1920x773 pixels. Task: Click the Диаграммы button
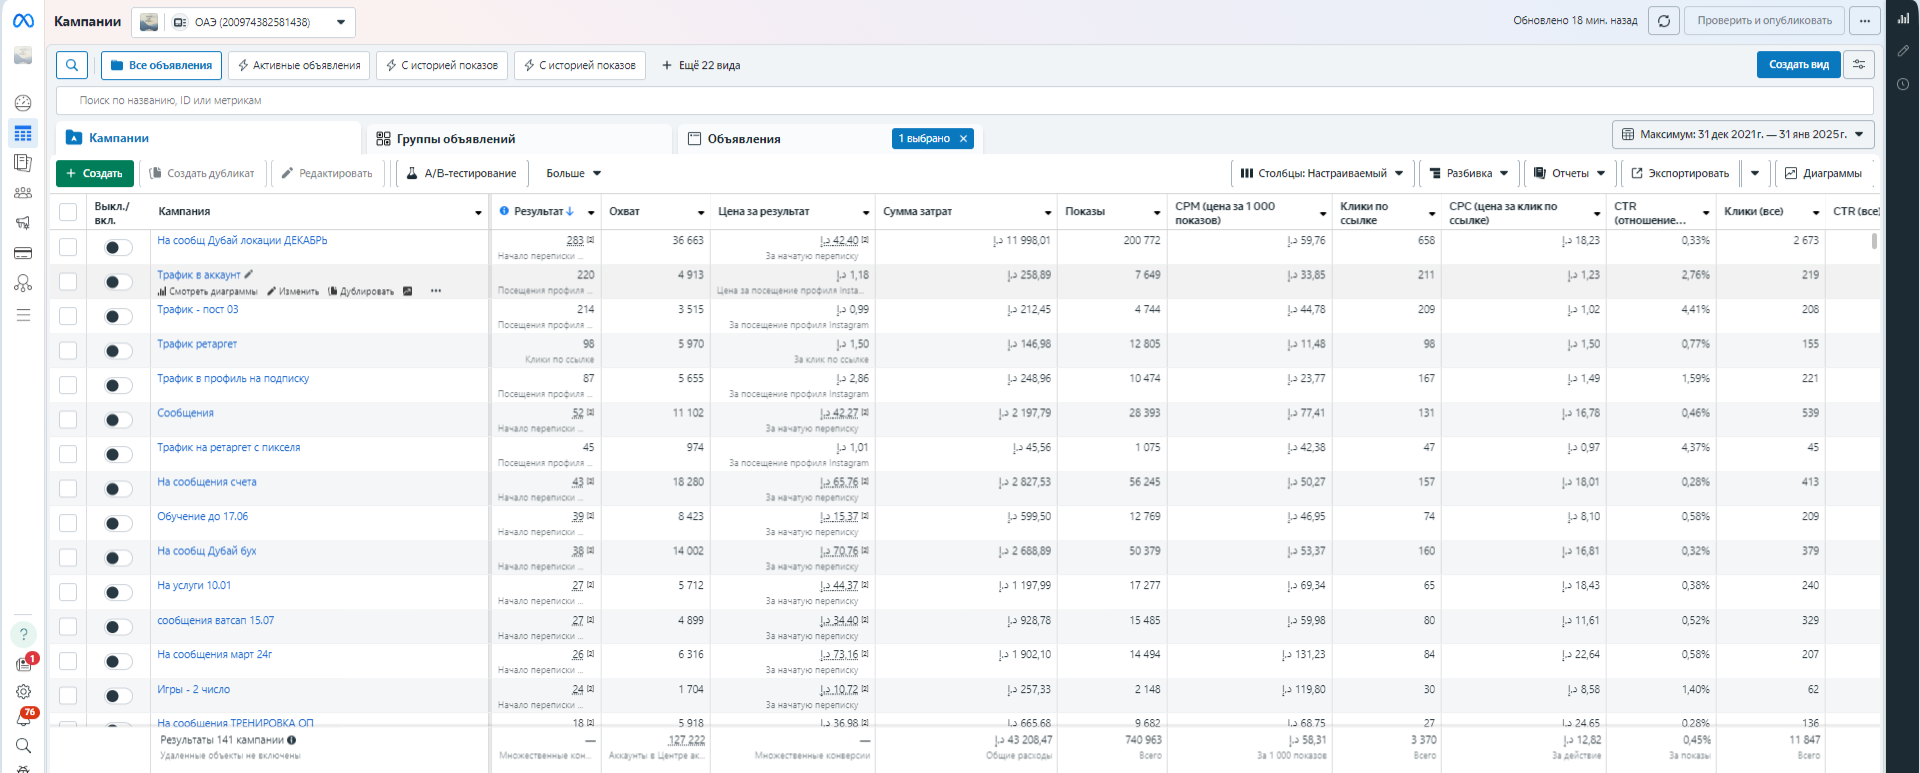click(1824, 173)
